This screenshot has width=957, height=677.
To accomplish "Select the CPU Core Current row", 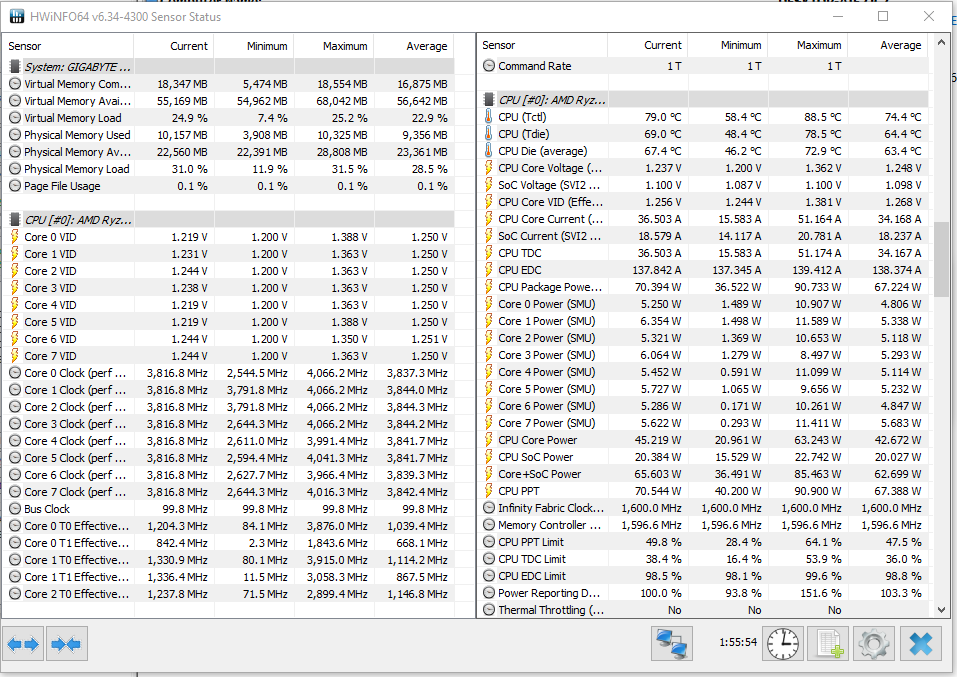I will pyautogui.click(x=703, y=219).
